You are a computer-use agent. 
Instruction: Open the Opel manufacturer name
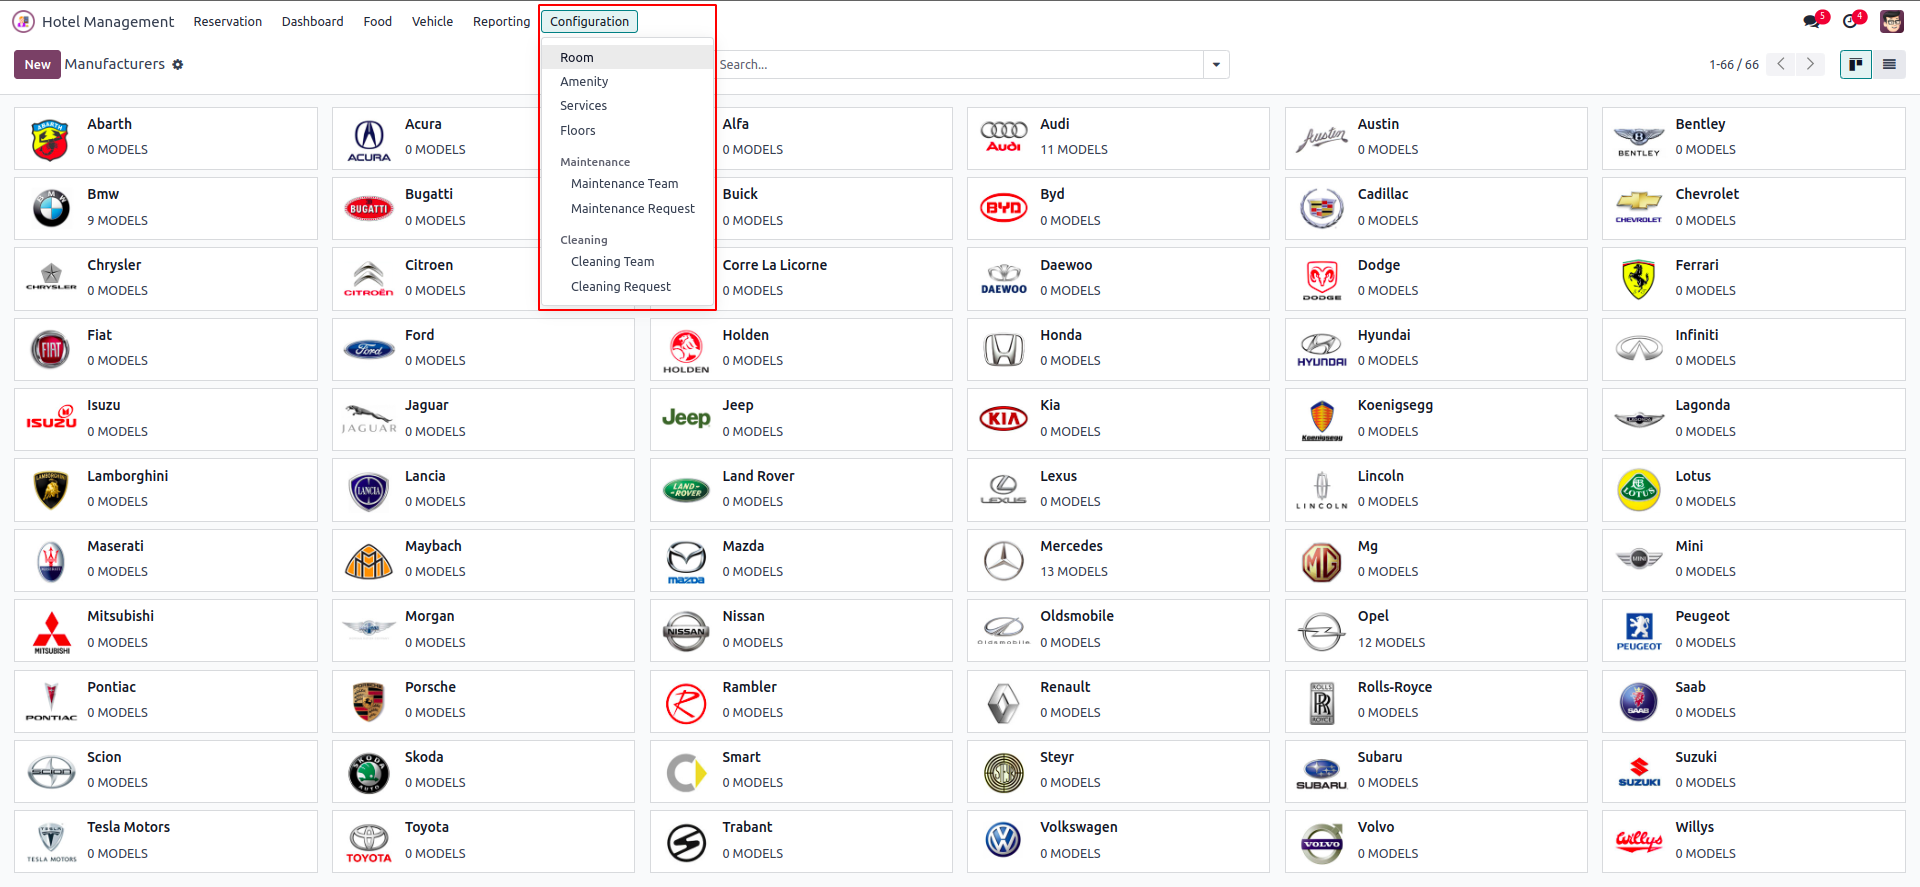(1373, 616)
